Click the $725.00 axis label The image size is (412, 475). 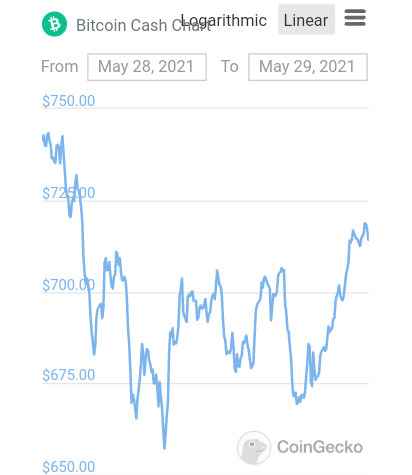point(68,193)
